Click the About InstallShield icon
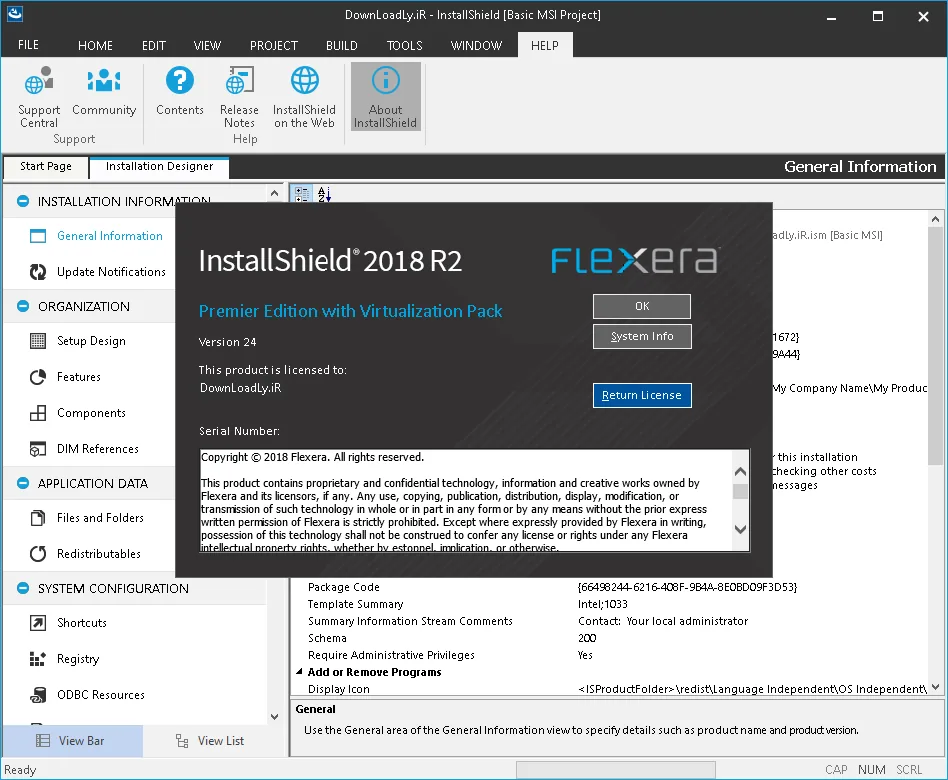 [x=386, y=80]
